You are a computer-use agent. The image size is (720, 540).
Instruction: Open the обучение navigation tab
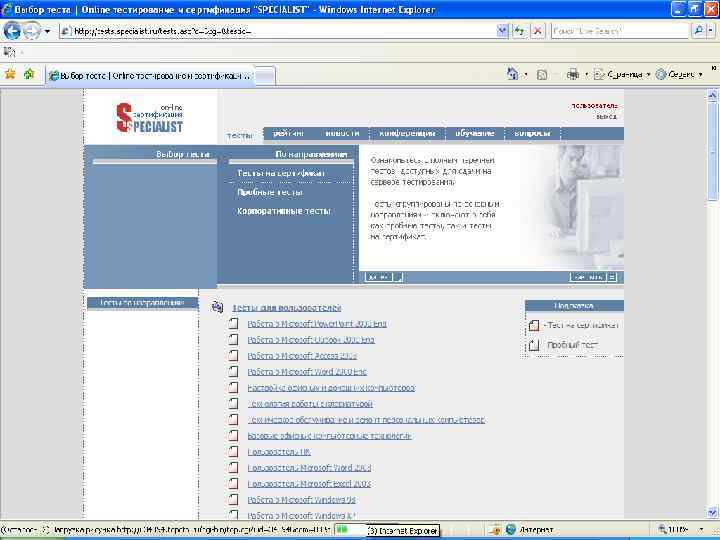point(475,133)
